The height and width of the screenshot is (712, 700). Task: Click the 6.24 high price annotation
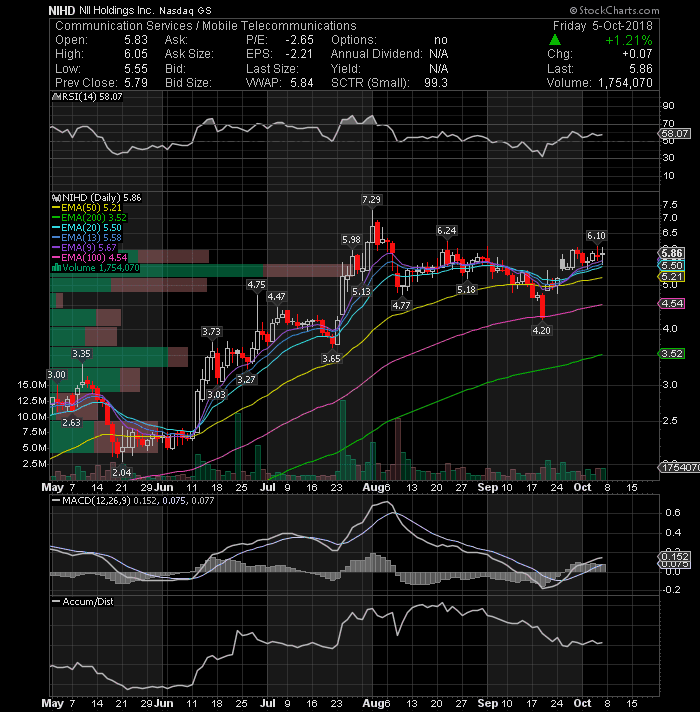[x=447, y=231]
